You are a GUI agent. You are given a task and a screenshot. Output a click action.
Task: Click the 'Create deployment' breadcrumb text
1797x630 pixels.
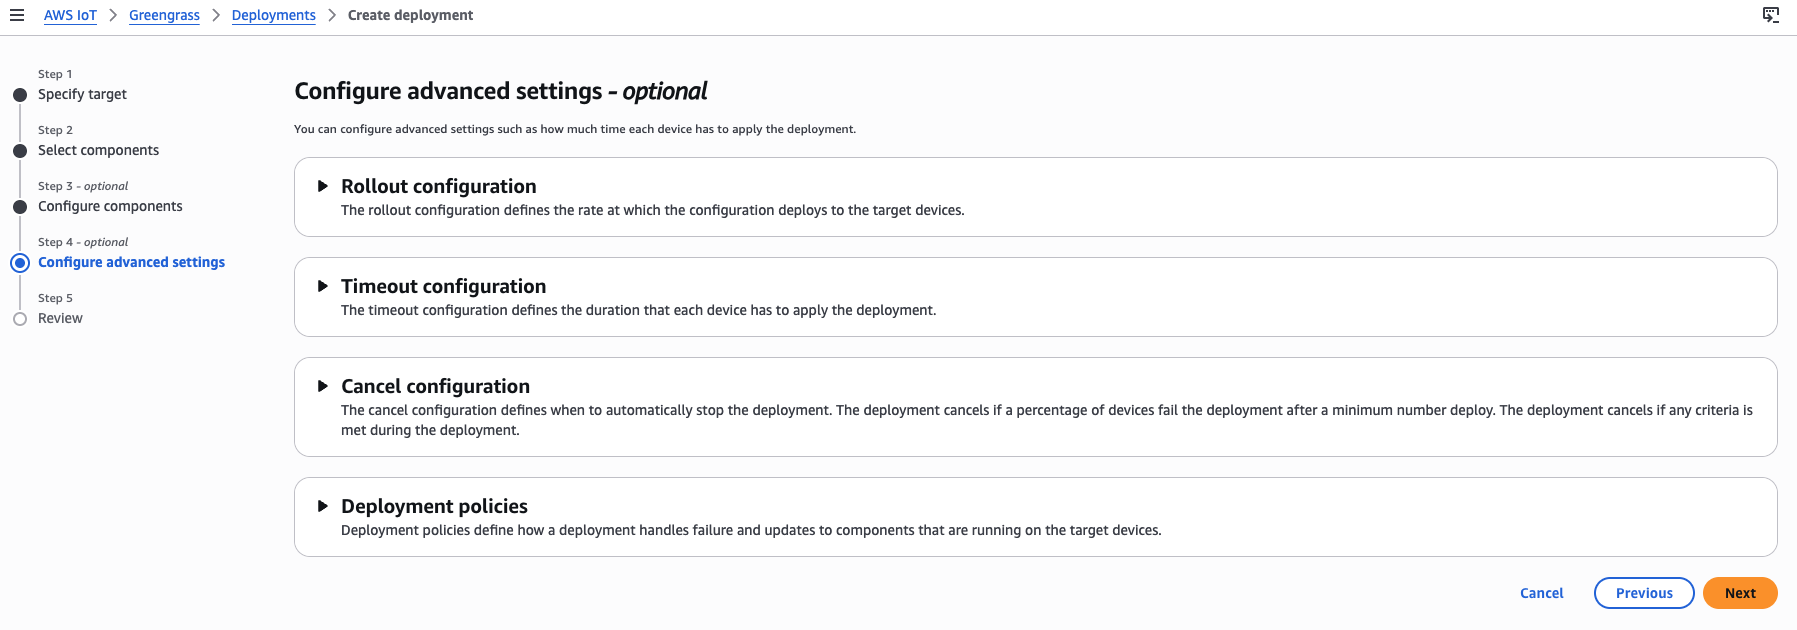point(410,15)
